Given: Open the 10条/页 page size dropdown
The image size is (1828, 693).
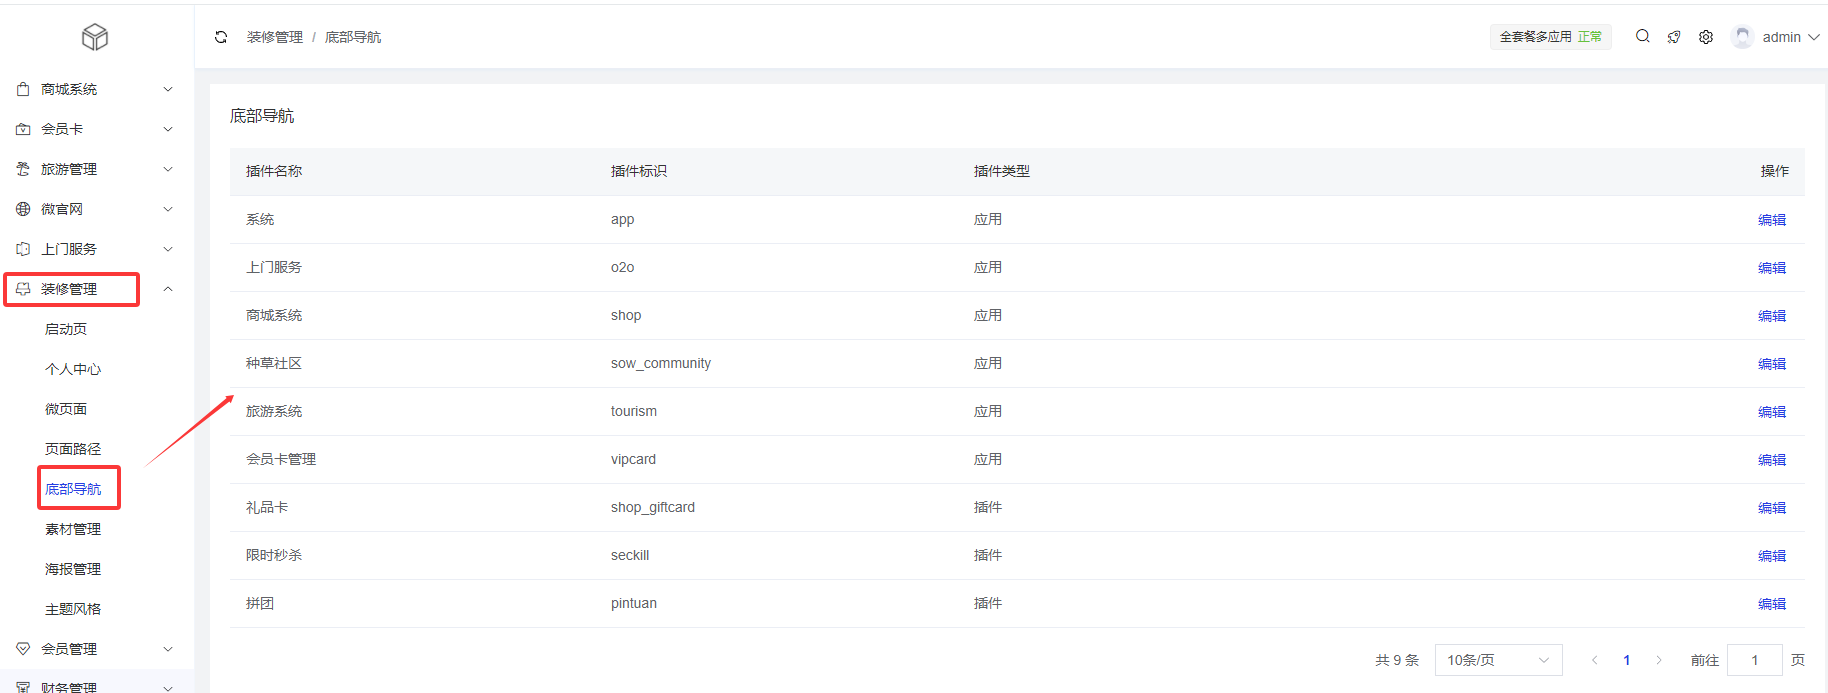Looking at the screenshot, I should [x=1497, y=660].
